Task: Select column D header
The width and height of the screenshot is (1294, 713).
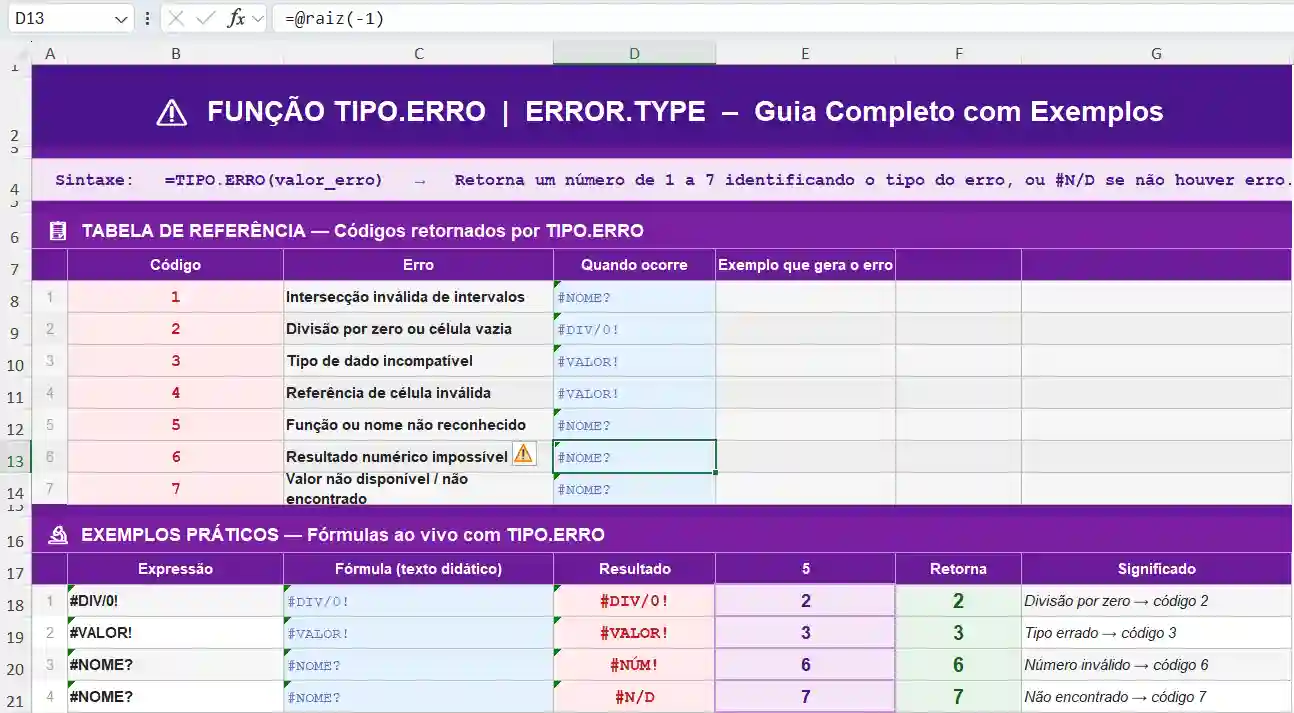Action: coord(634,54)
